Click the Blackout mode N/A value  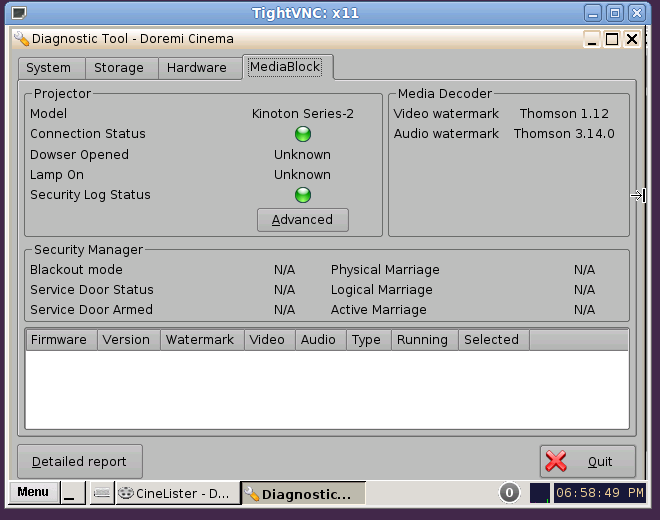point(285,270)
